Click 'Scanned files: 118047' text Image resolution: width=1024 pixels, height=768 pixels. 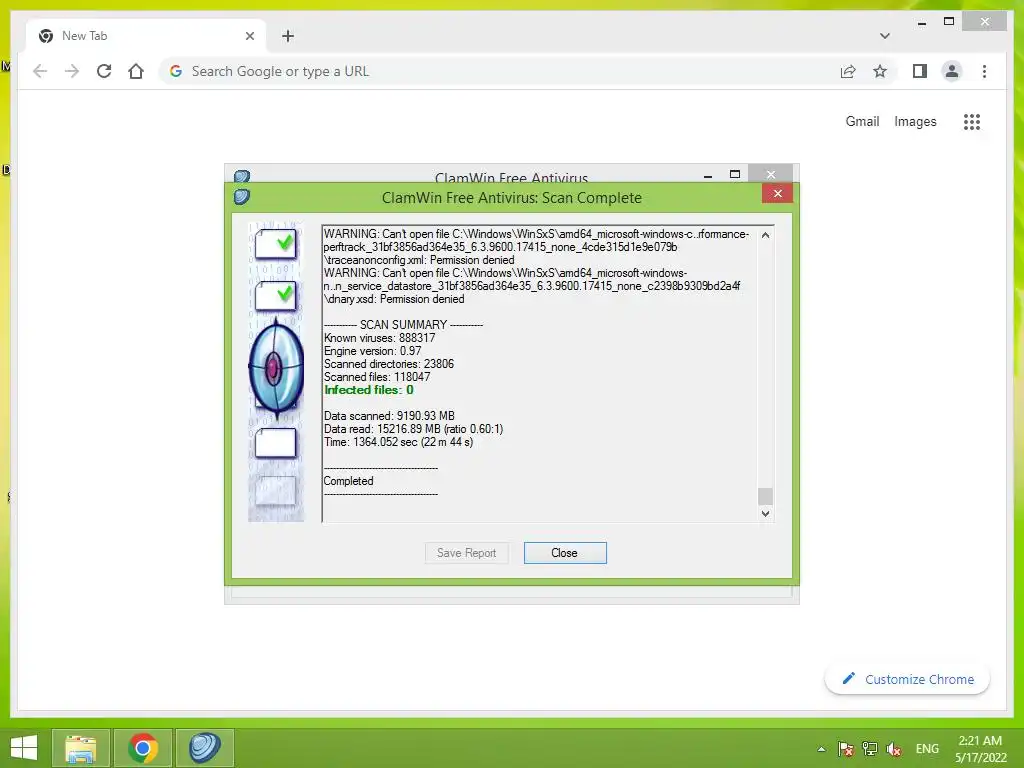click(377, 377)
